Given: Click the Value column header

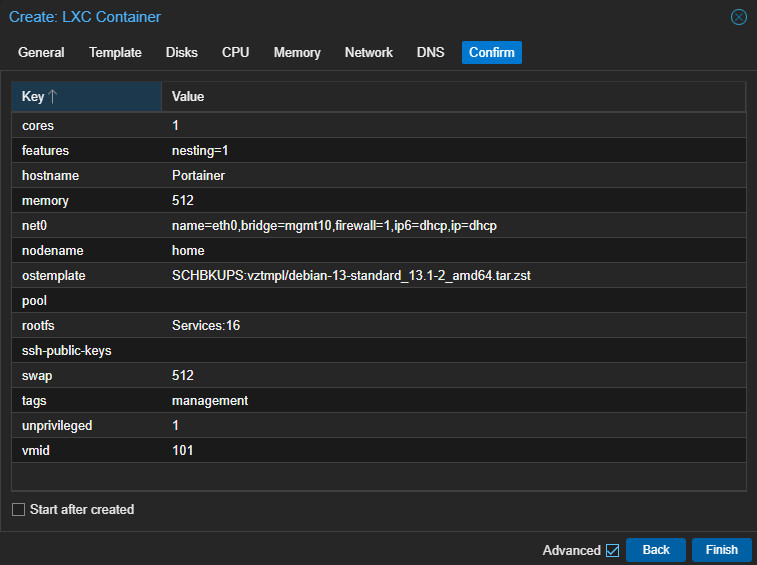Looking at the screenshot, I should click(x=453, y=97).
